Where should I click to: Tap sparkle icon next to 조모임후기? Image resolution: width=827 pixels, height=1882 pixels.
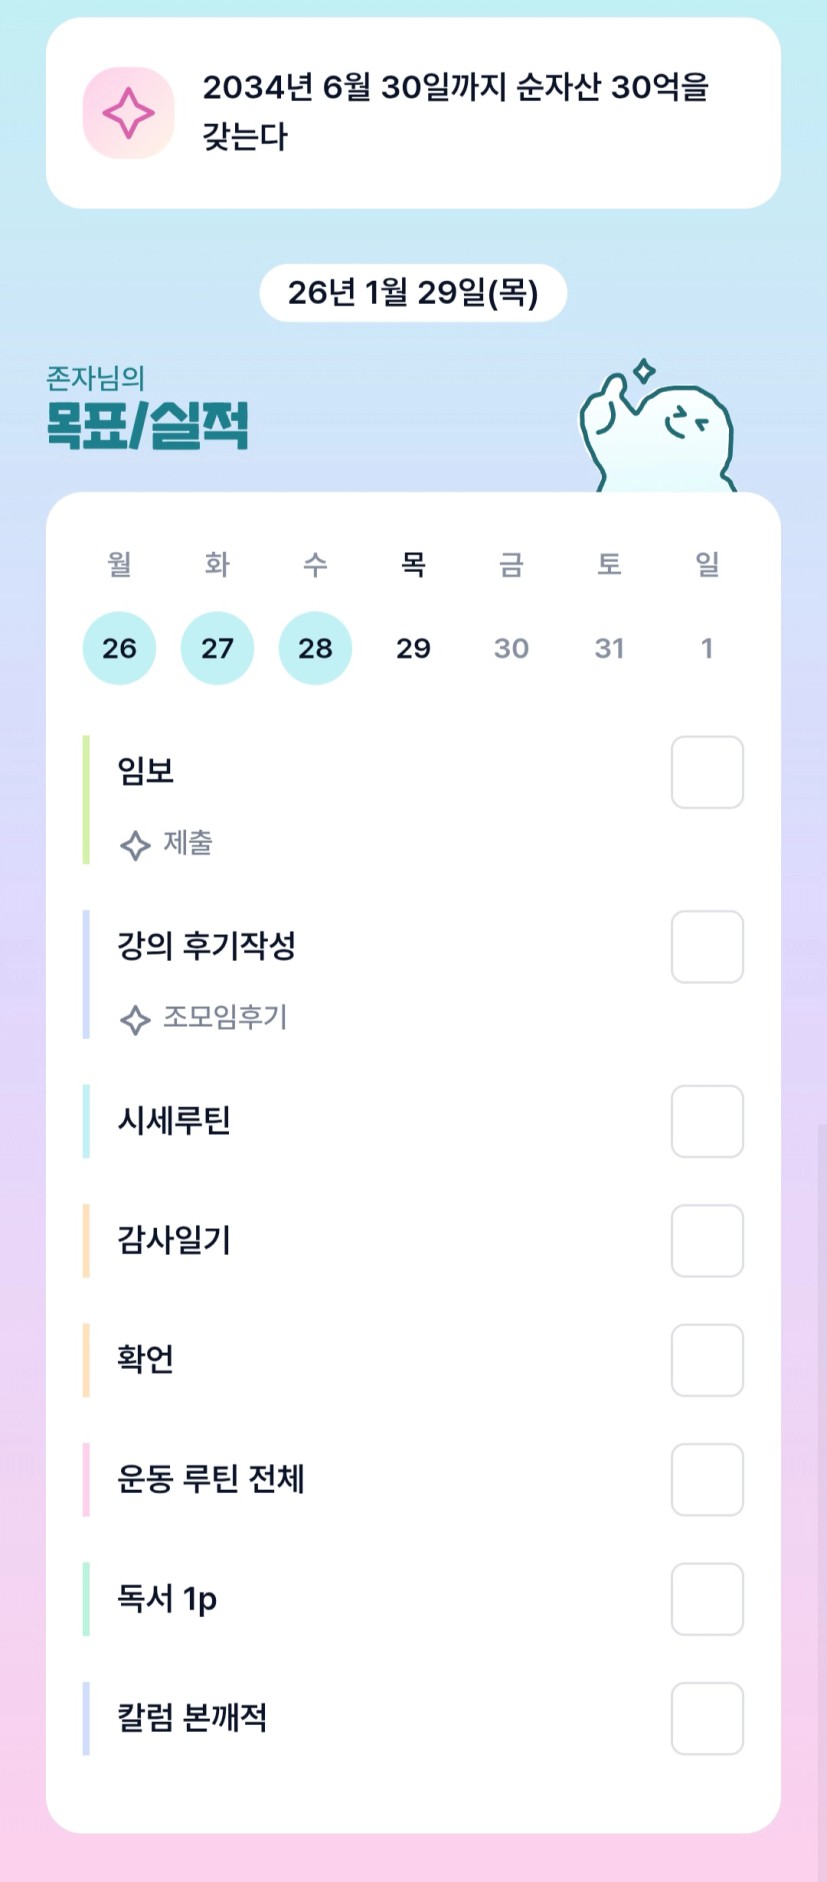tap(135, 1019)
